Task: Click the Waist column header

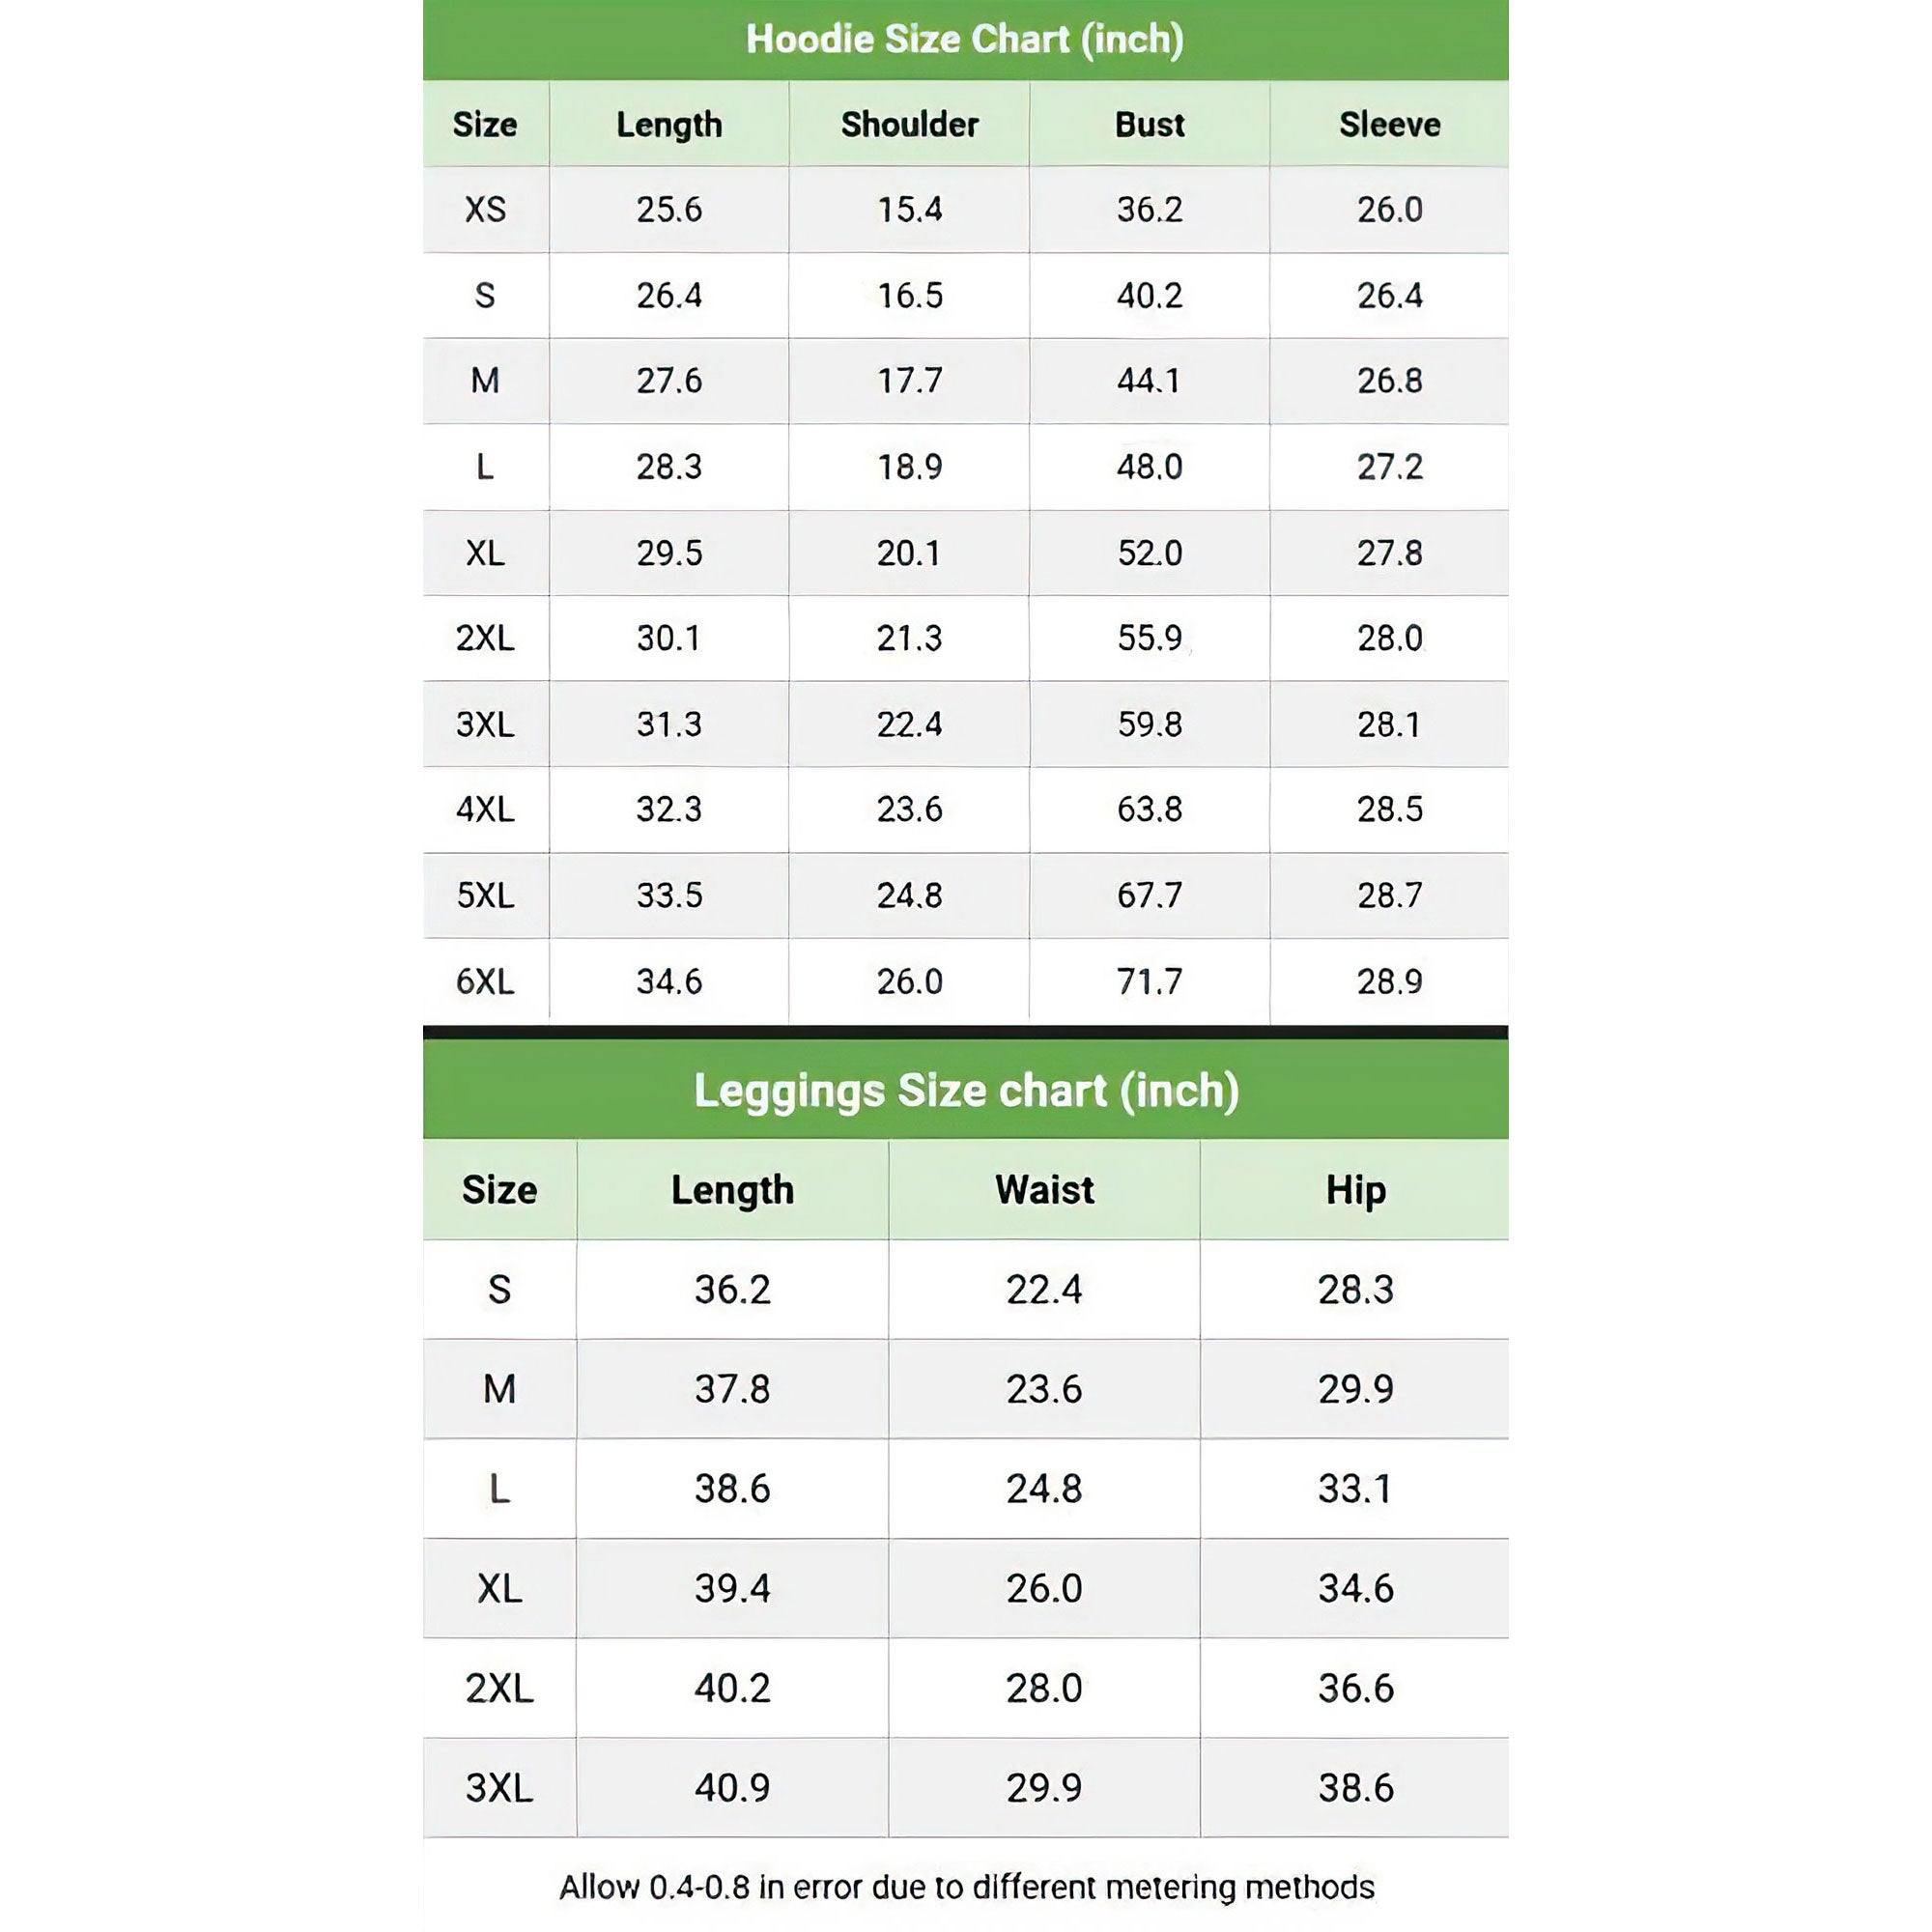Action: pos(1044,1190)
